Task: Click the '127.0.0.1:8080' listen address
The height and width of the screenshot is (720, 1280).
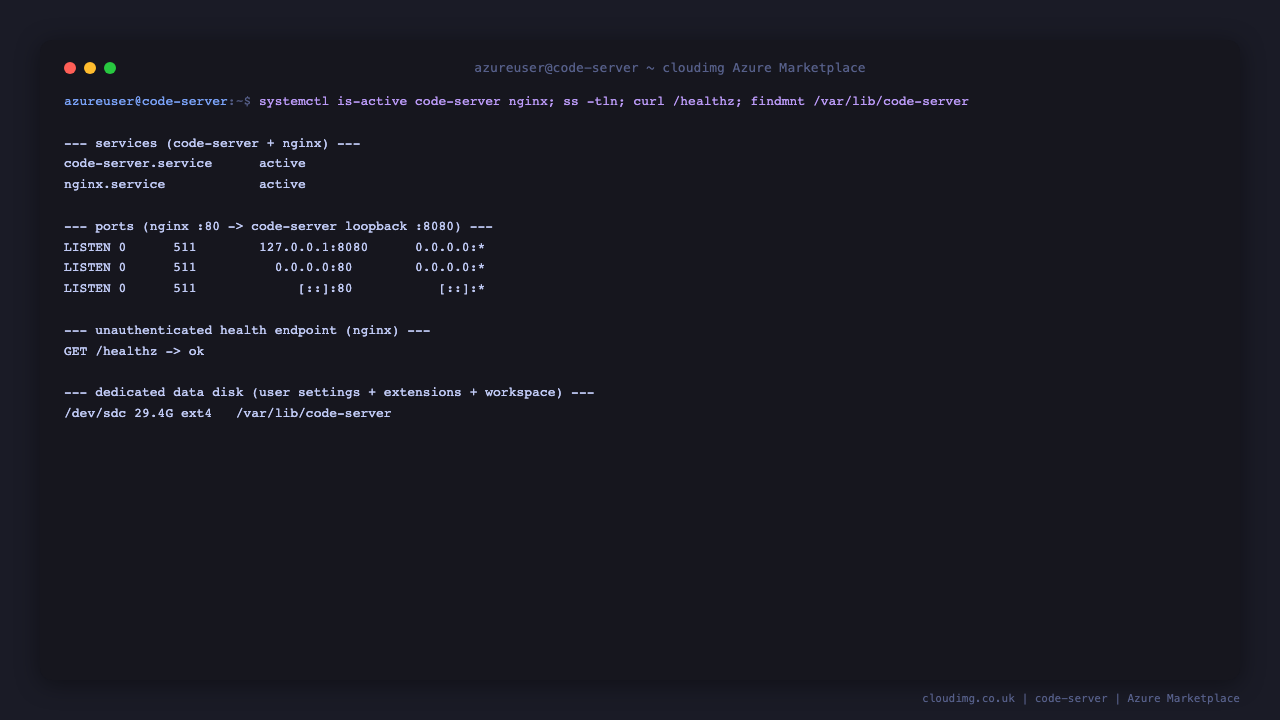Action: [x=313, y=247]
